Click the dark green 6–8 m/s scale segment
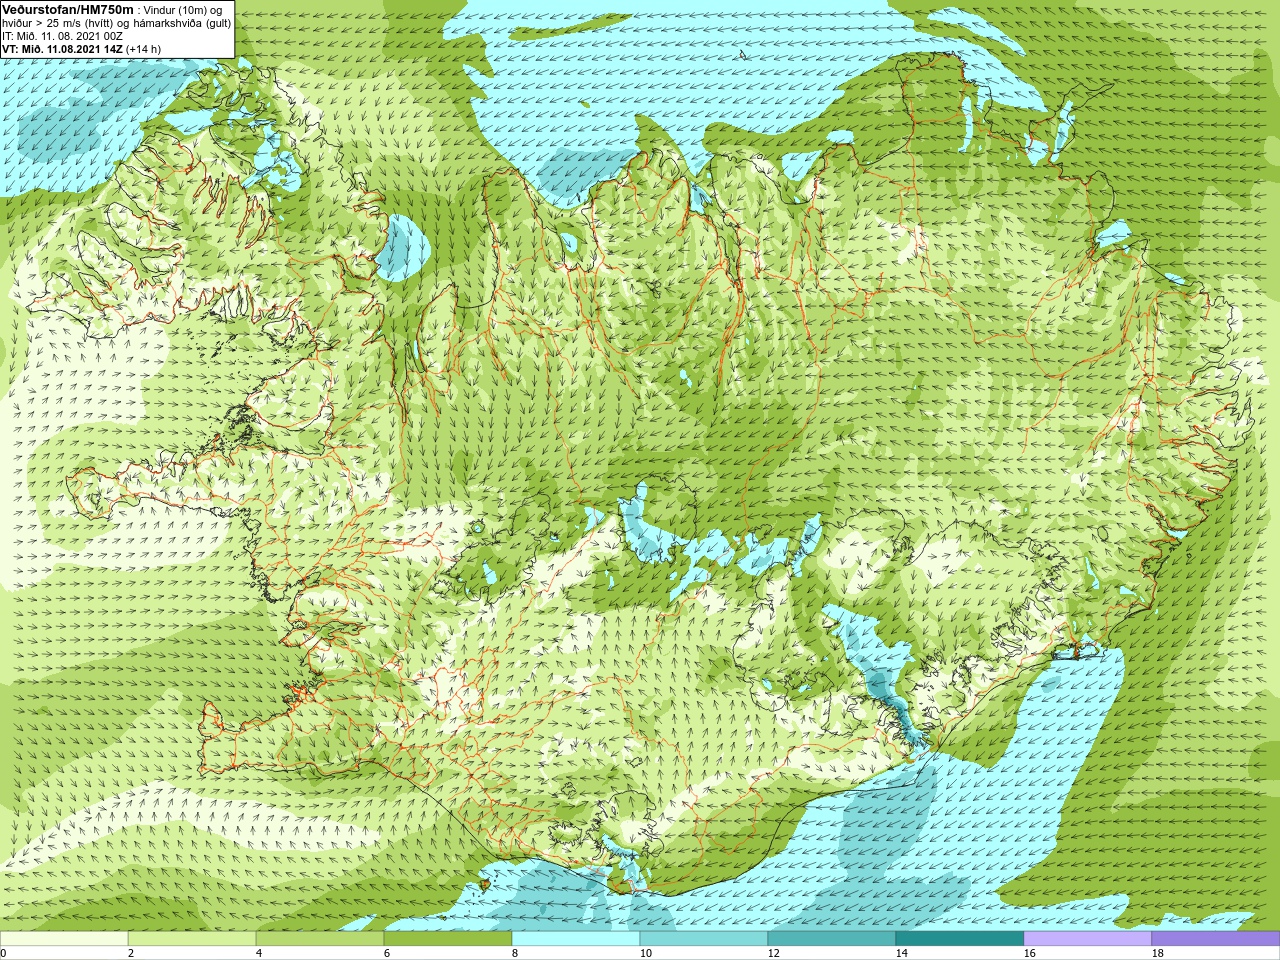Viewport: 1280px width, 960px height. coord(448,939)
